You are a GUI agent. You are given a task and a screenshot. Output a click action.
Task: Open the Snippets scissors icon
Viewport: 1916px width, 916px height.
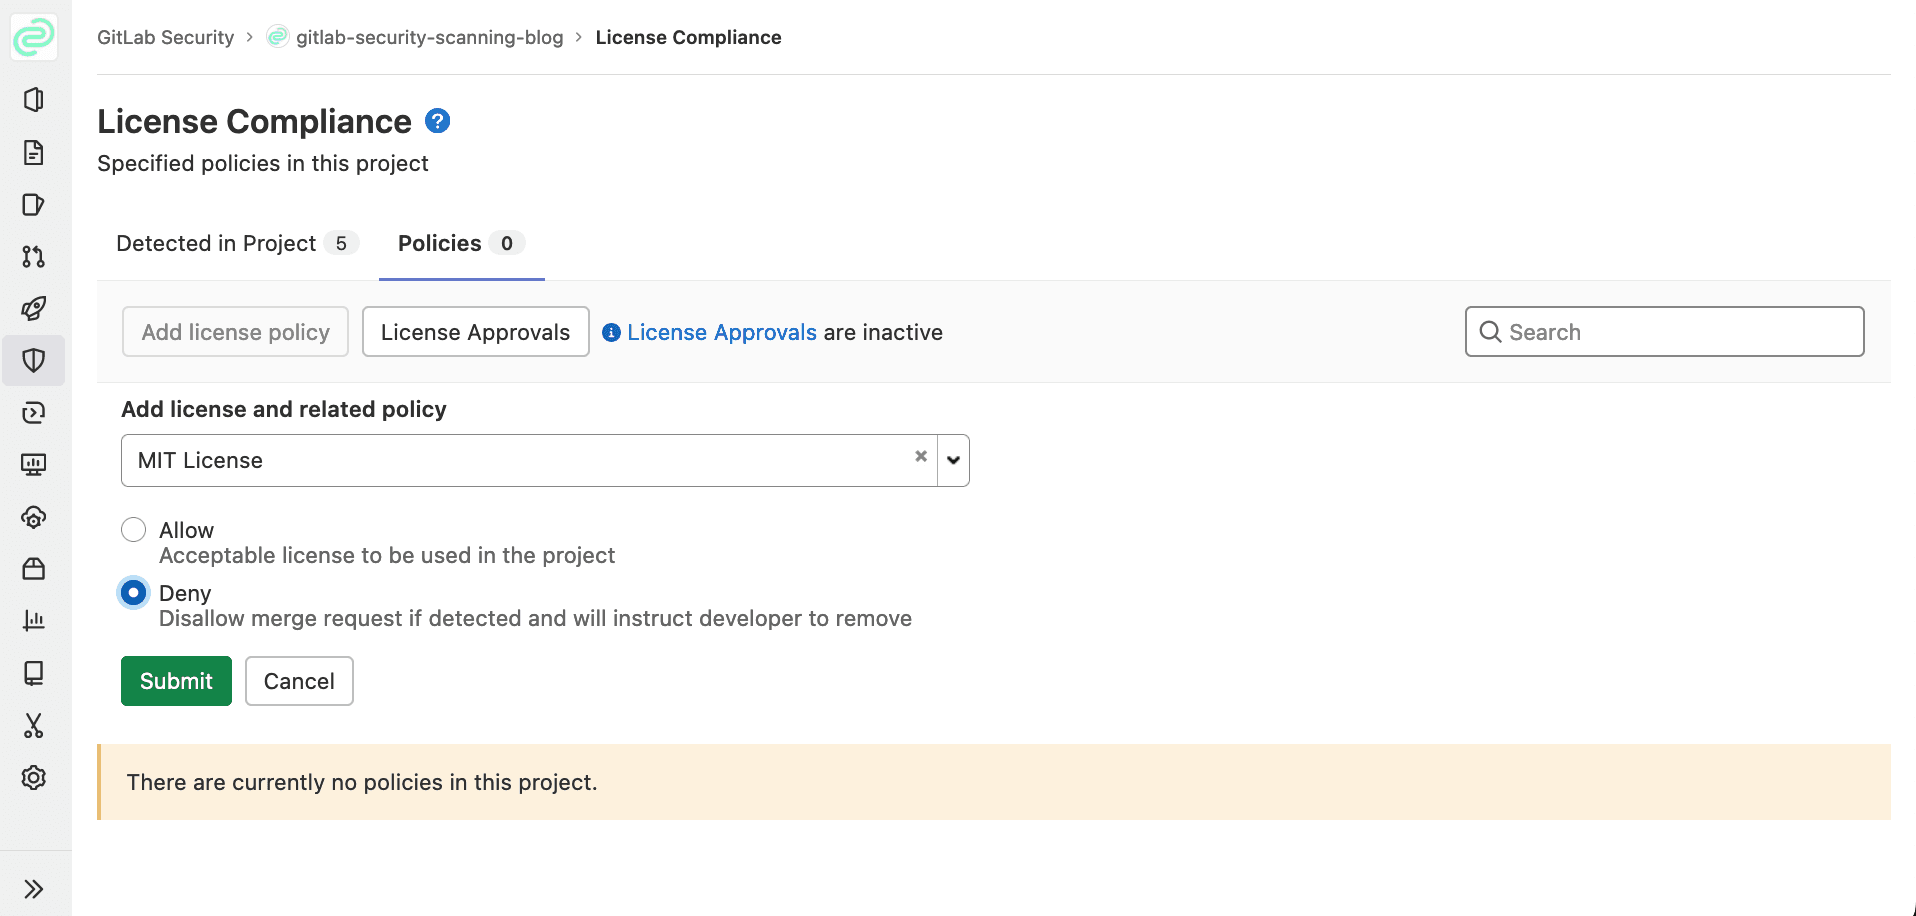pyautogui.click(x=34, y=725)
